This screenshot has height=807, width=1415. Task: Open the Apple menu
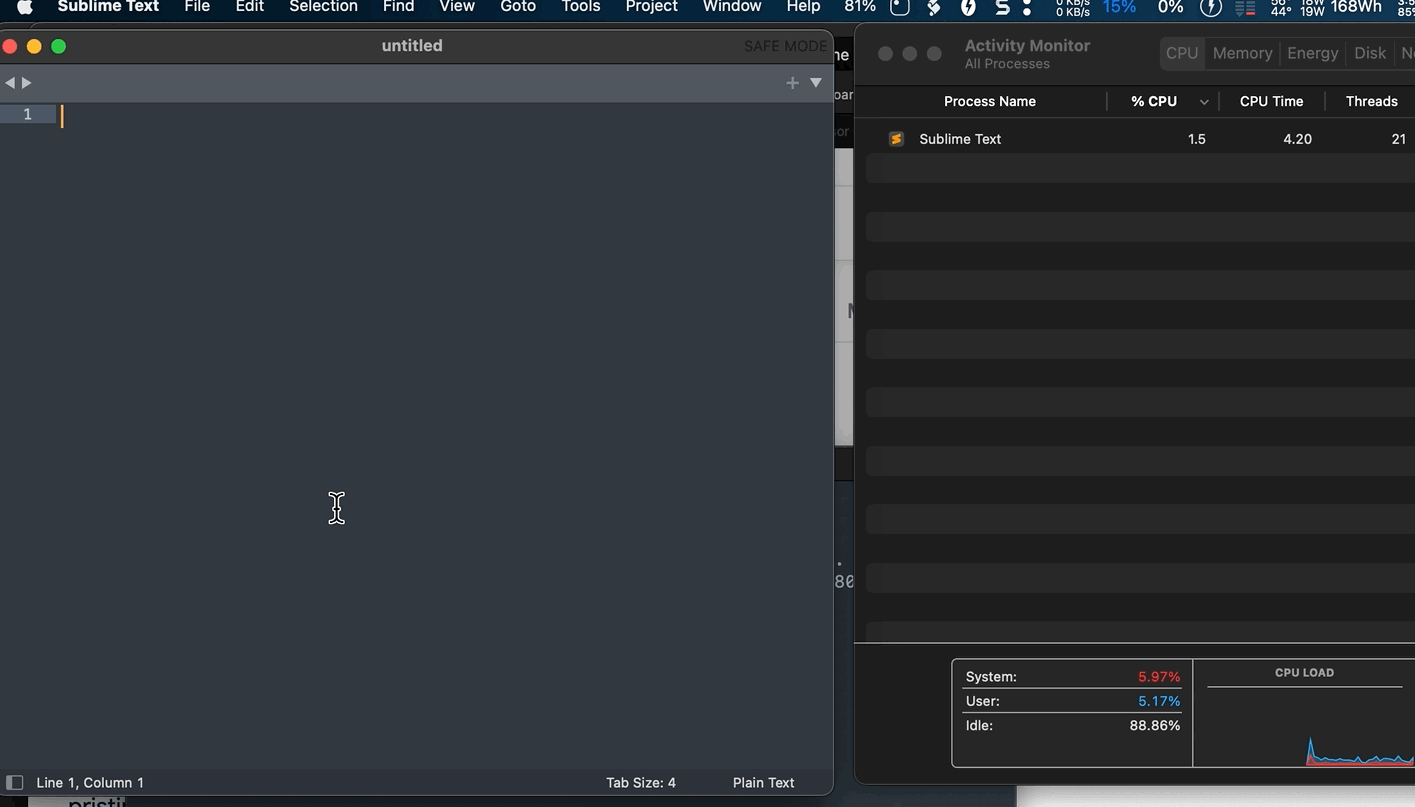click(25, 7)
